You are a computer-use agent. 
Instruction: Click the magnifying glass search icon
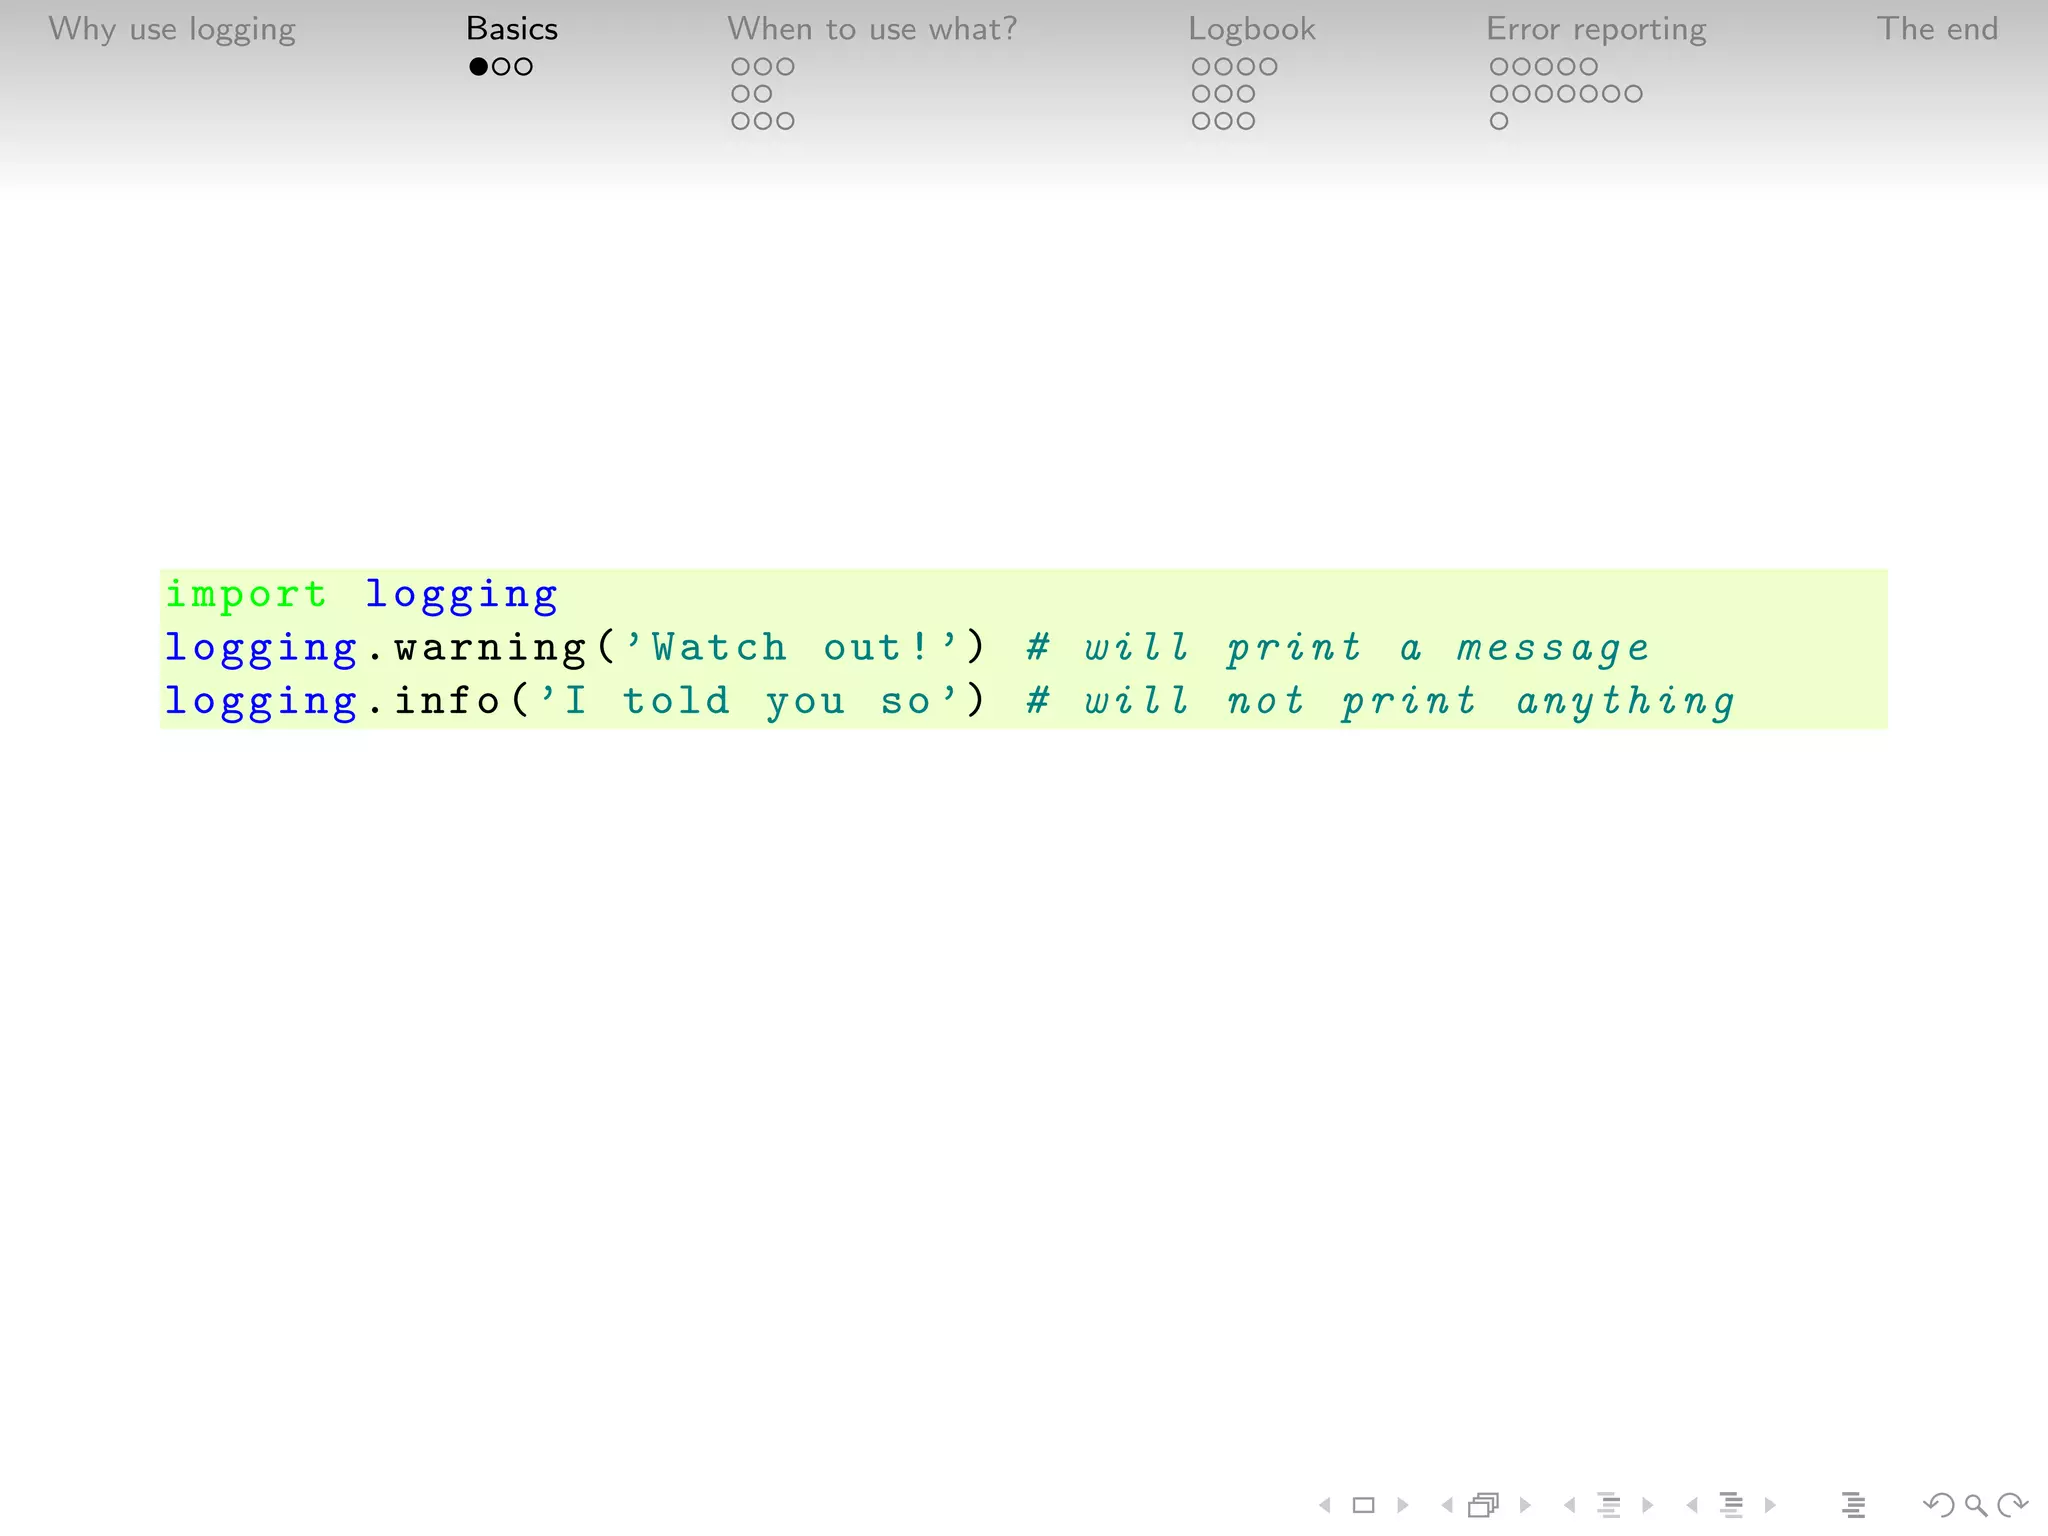[x=1976, y=1505]
